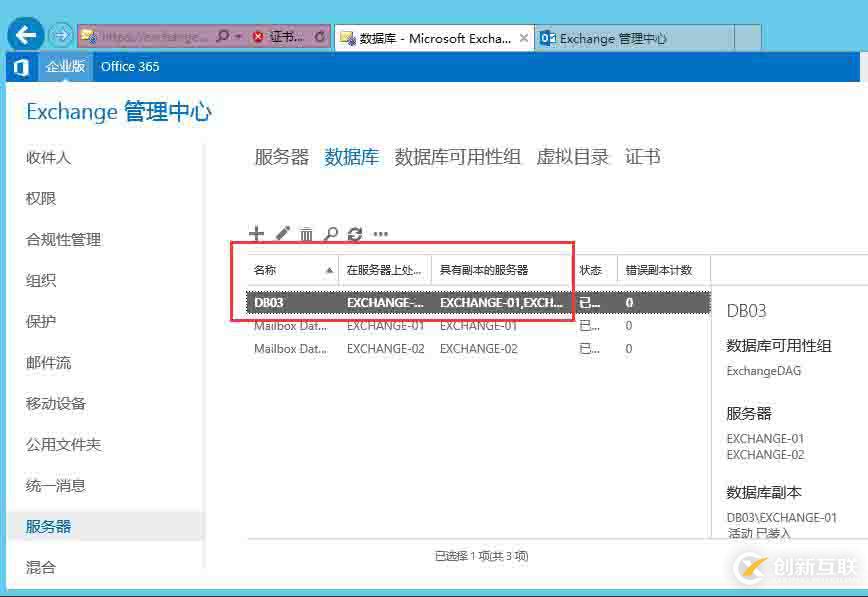Select the DB03 database row
Viewport: 868px width, 597px height.
(x=478, y=303)
